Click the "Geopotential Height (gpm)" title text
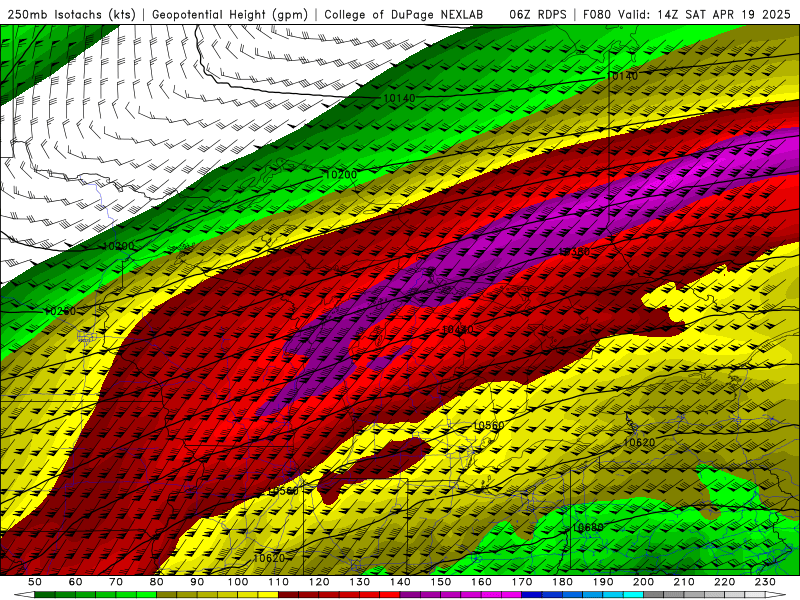 pos(230,14)
